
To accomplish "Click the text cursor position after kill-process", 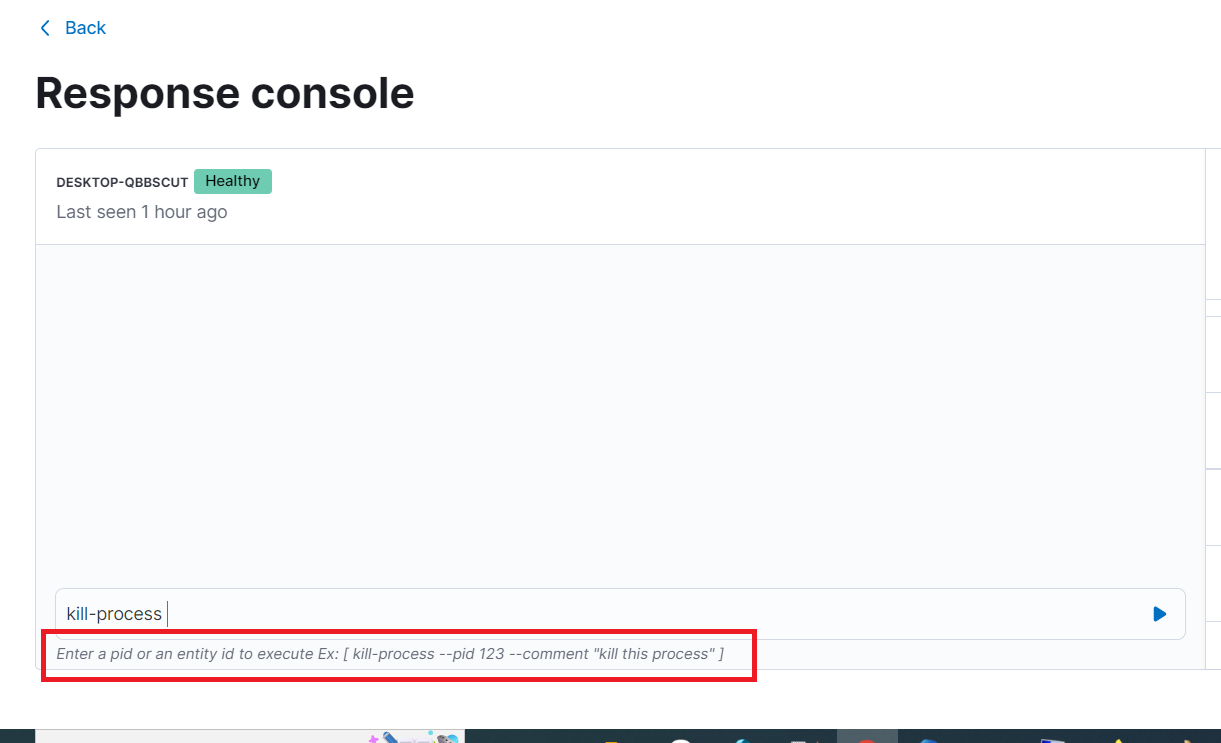I will [x=169, y=613].
